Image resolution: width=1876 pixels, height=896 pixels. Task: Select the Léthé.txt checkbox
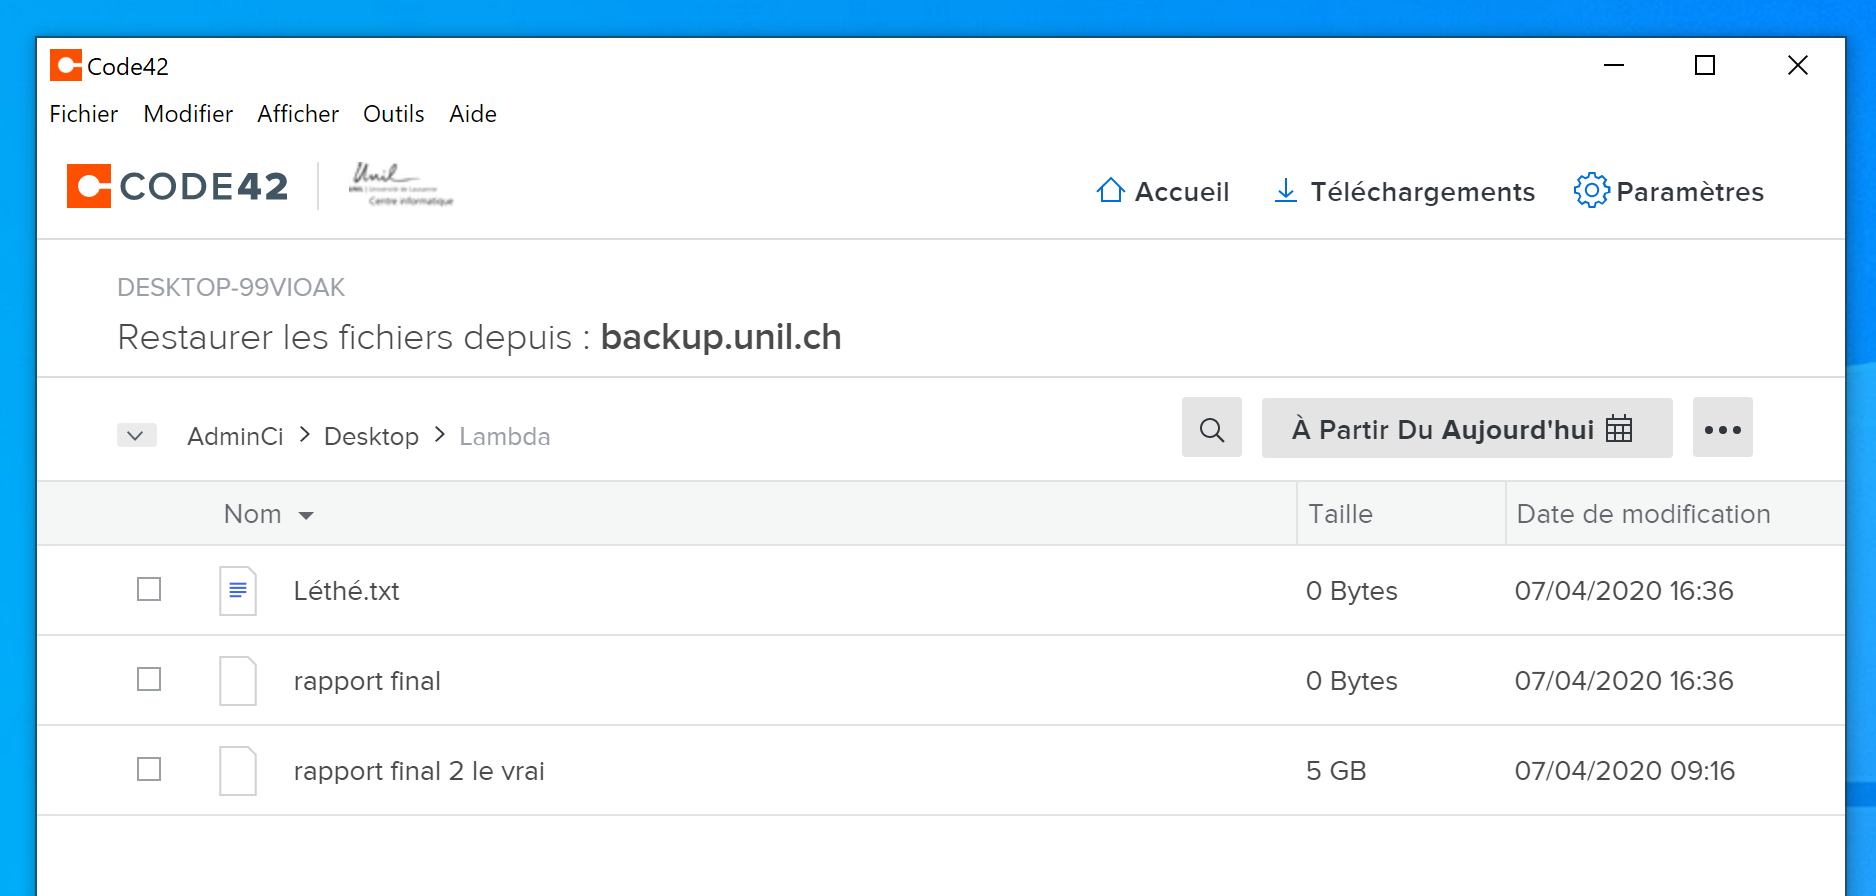point(149,590)
